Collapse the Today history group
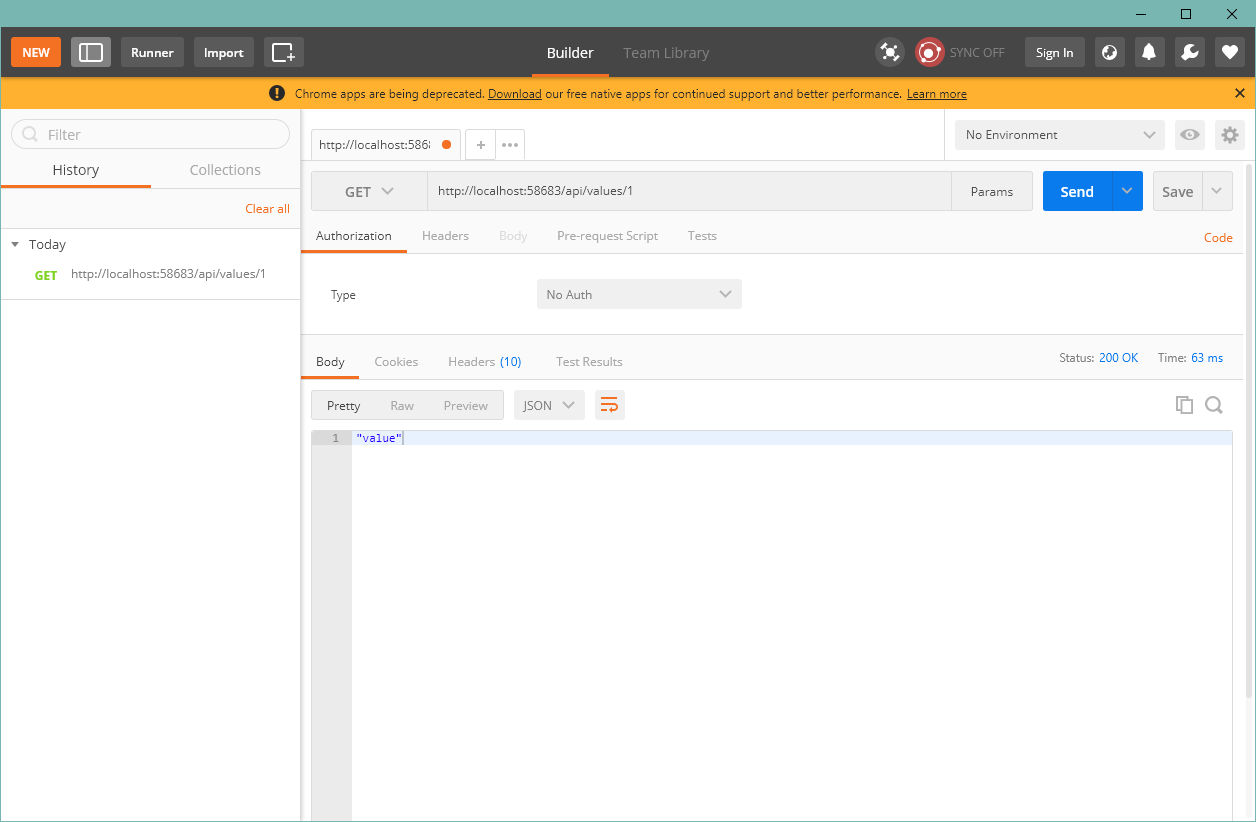Image resolution: width=1256 pixels, height=822 pixels. point(15,244)
